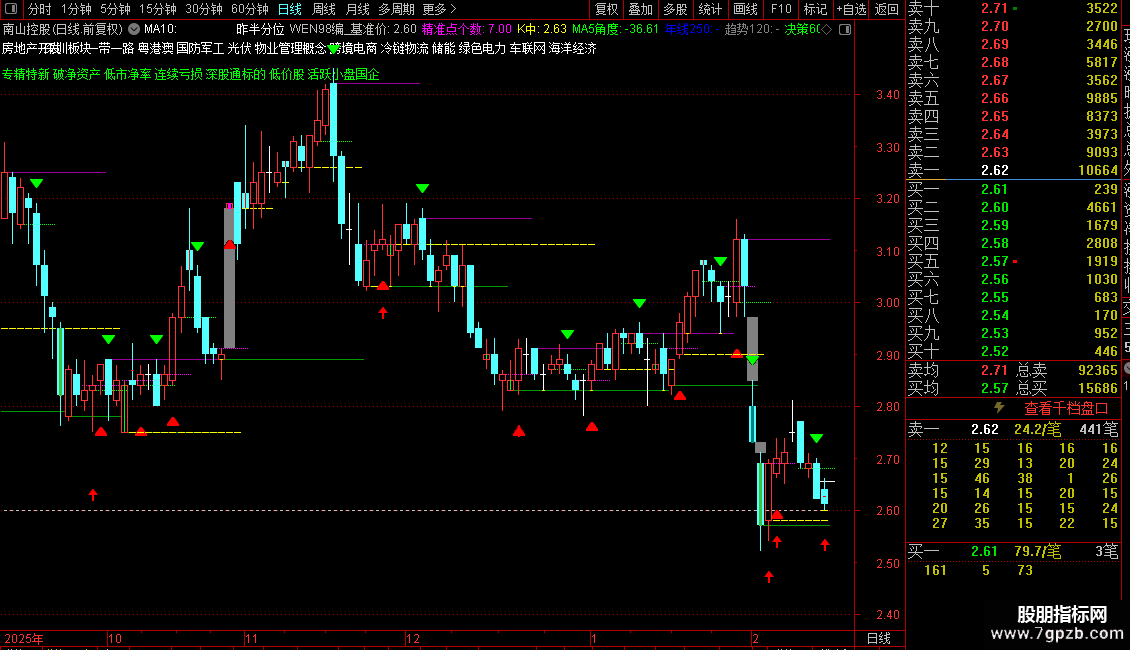This screenshot has width=1130, height=650.
Task: Toggle the left panel icon at toolbar start
Action: point(11,9)
